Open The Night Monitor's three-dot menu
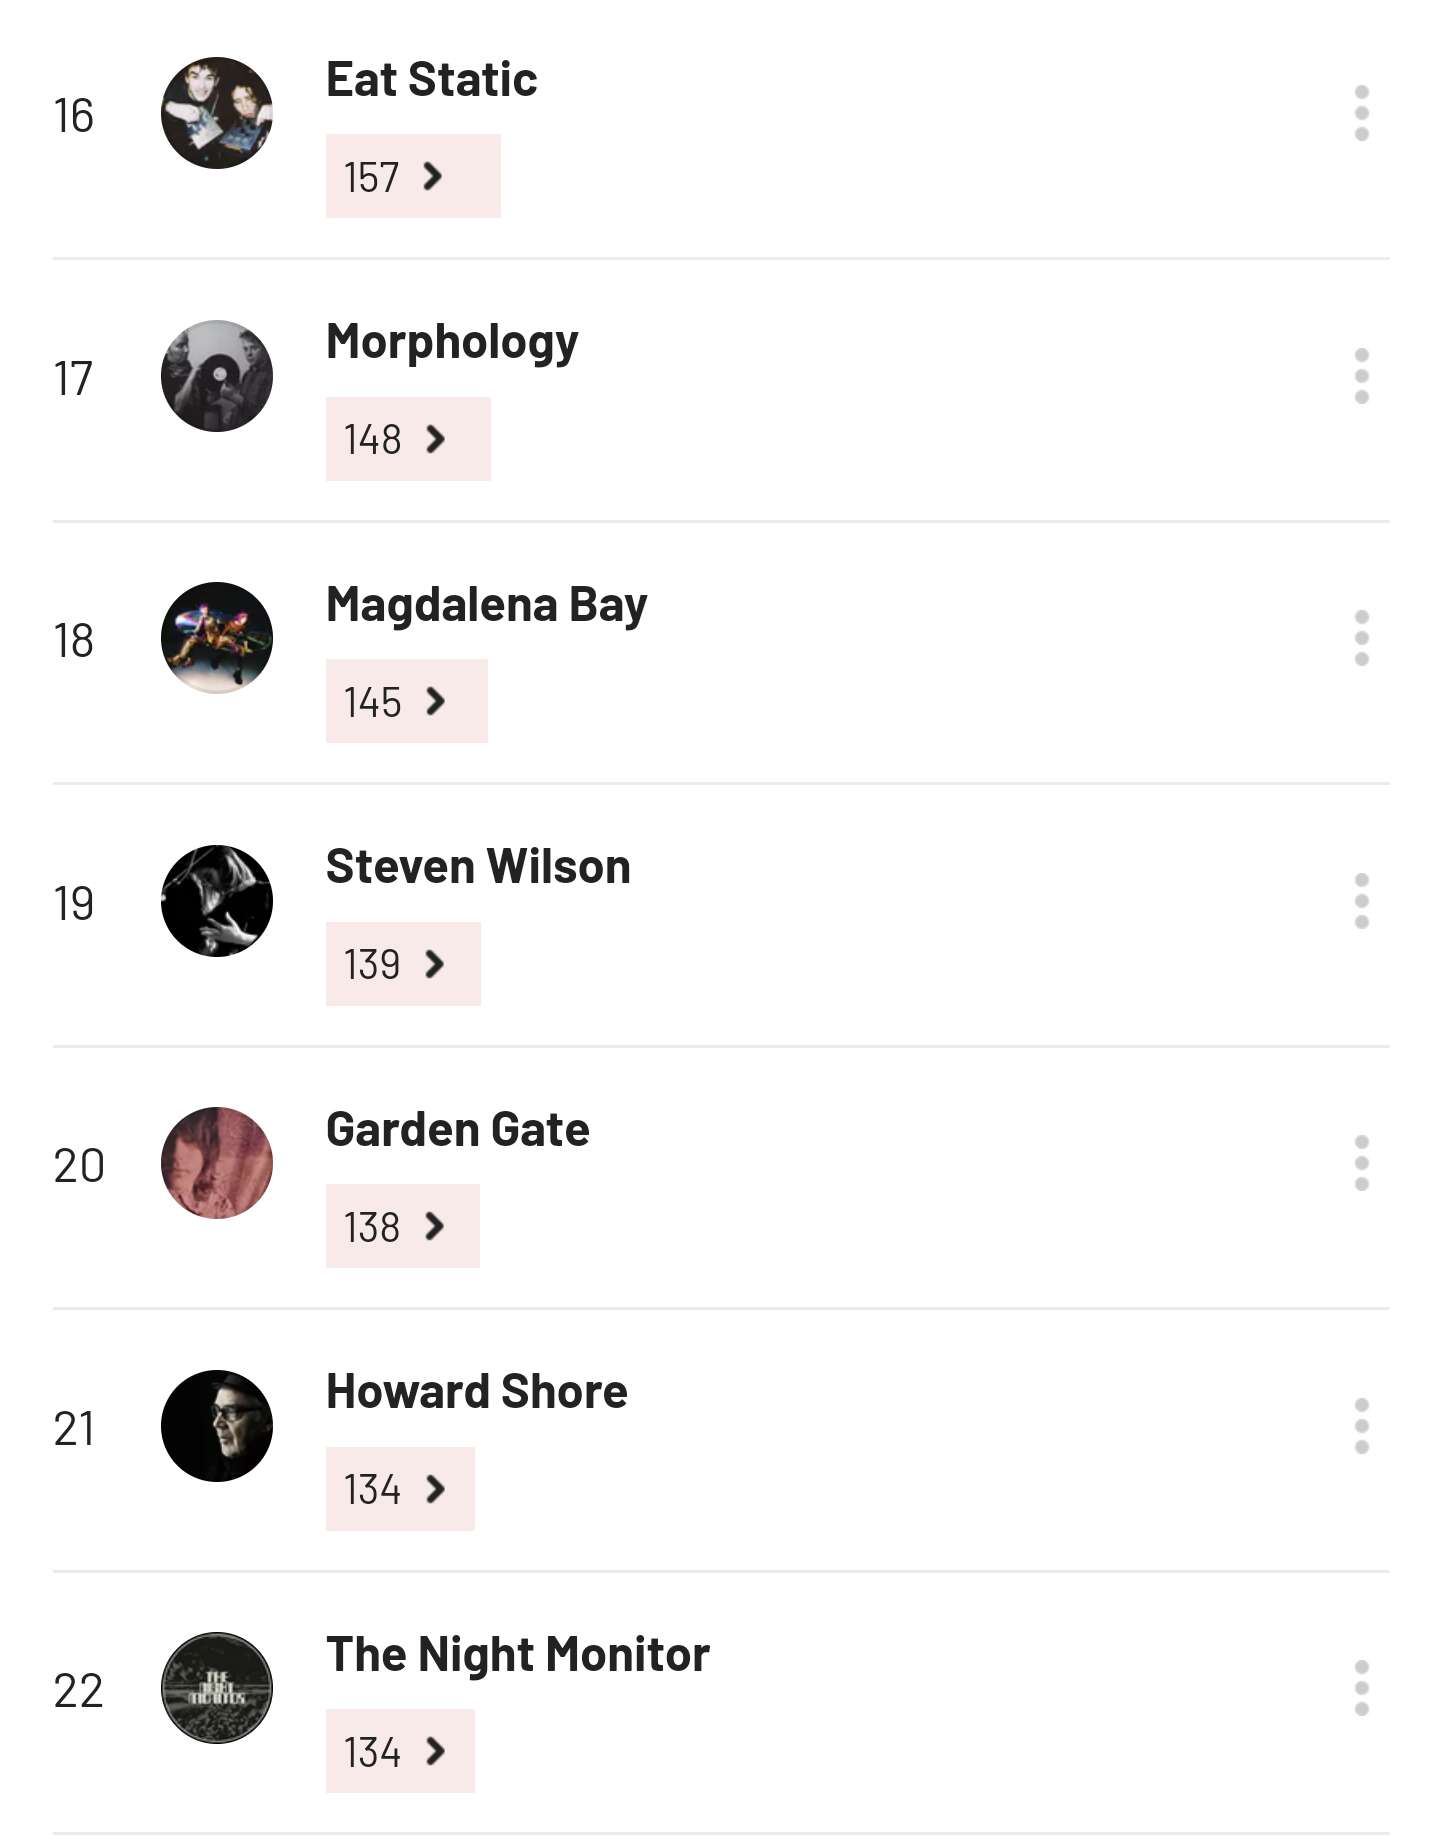 [x=1361, y=1688]
